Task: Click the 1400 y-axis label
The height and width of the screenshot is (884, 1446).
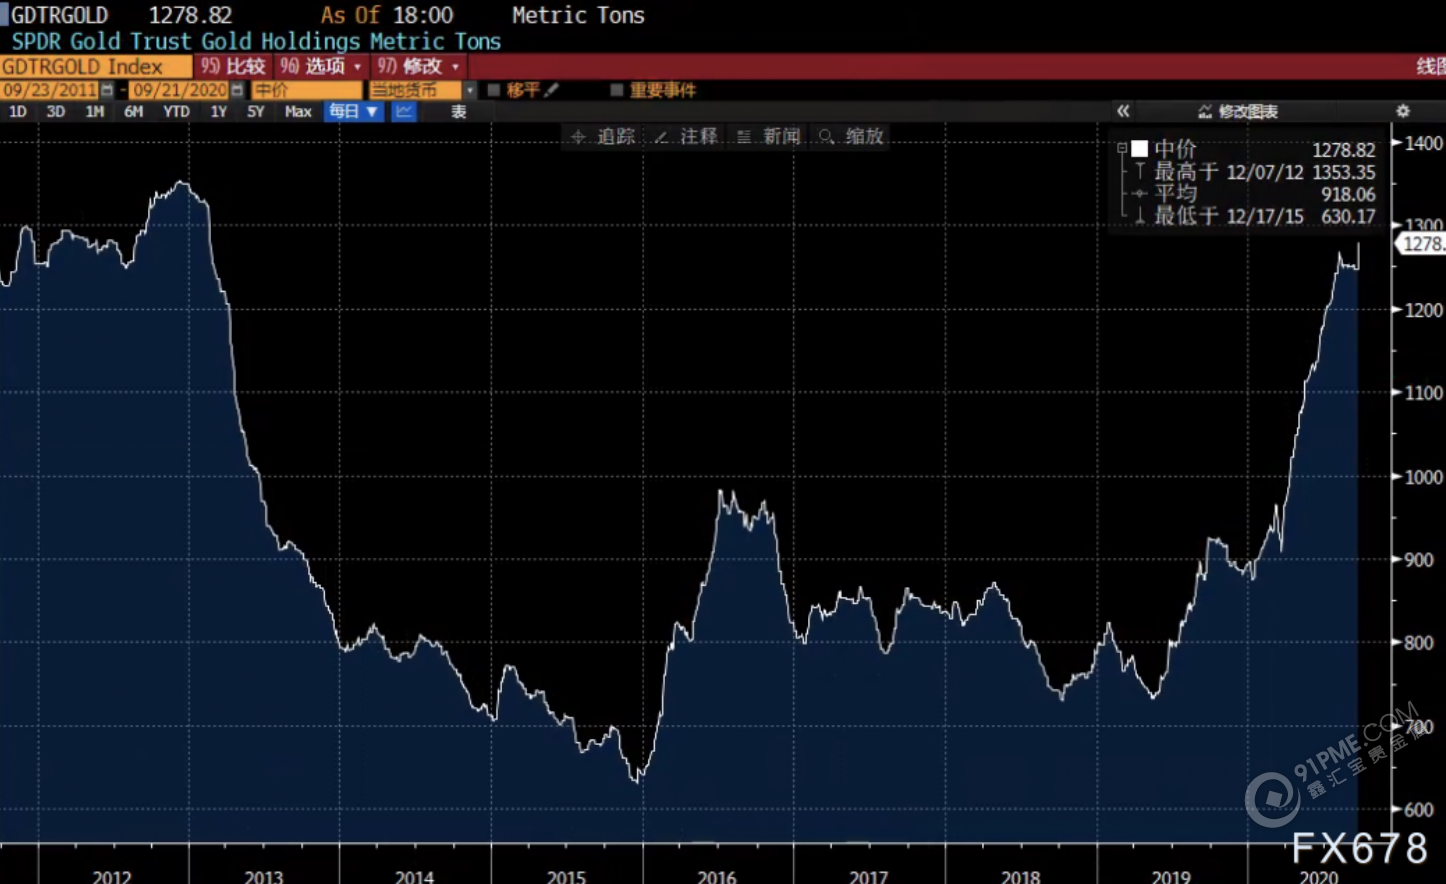Action: (x=1424, y=143)
